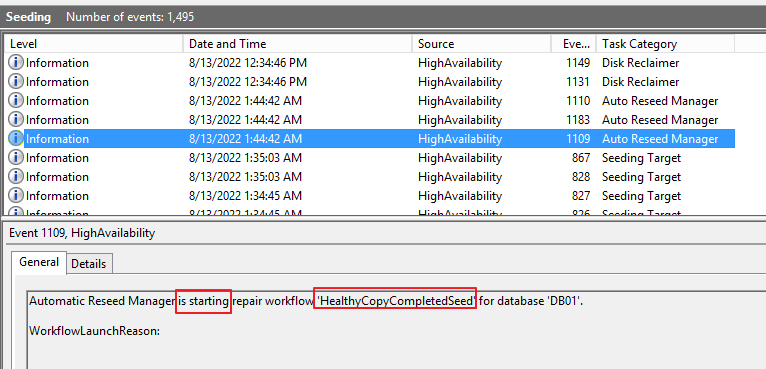Click Number of events: 1,495 label
Image resolution: width=766 pixels, height=369 pixels.
130,17
